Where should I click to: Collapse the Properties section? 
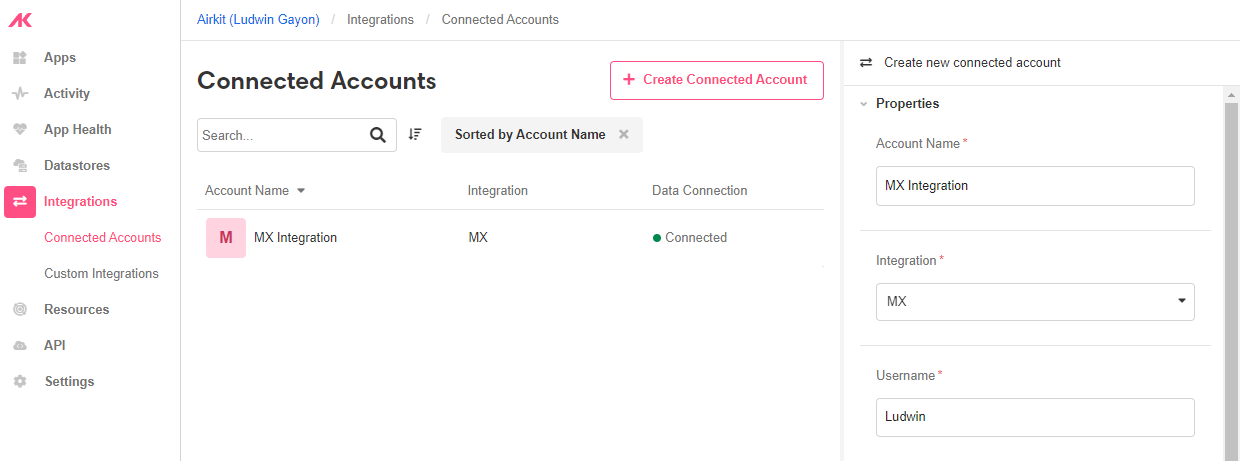(x=864, y=104)
